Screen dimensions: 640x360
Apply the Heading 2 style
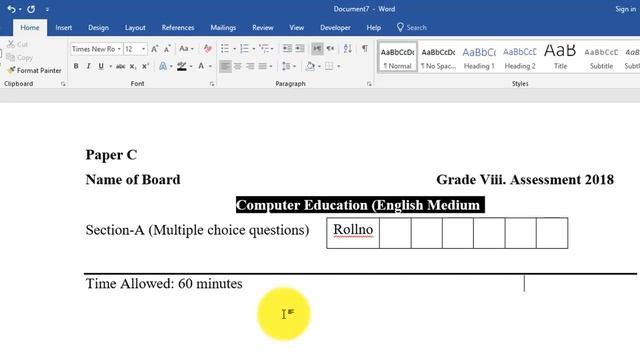(x=520, y=57)
